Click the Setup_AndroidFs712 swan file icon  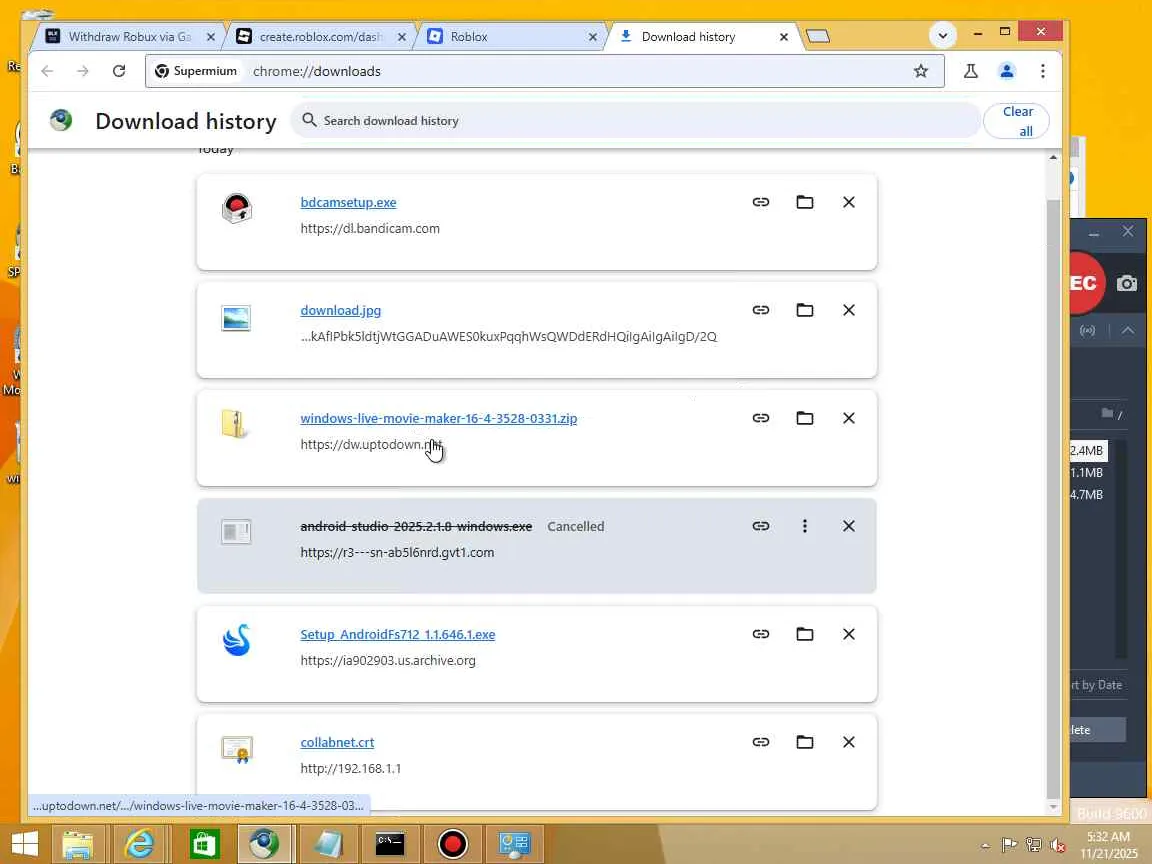(x=237, y=640)
